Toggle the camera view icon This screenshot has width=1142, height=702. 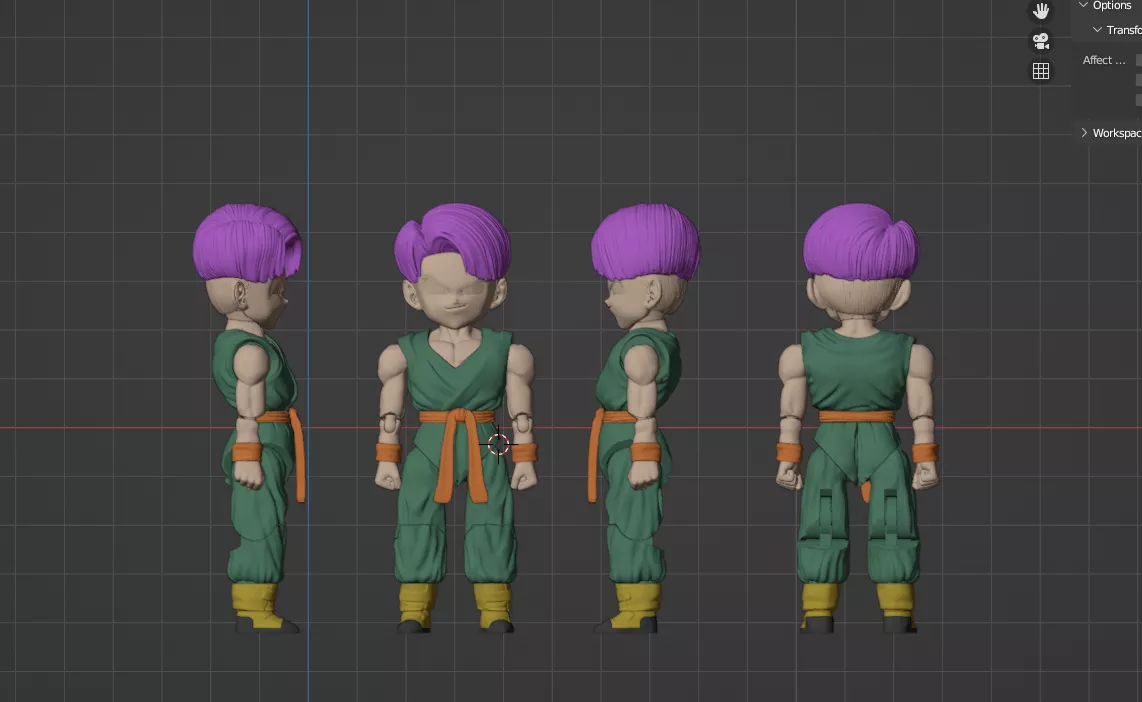[1041, 41]
